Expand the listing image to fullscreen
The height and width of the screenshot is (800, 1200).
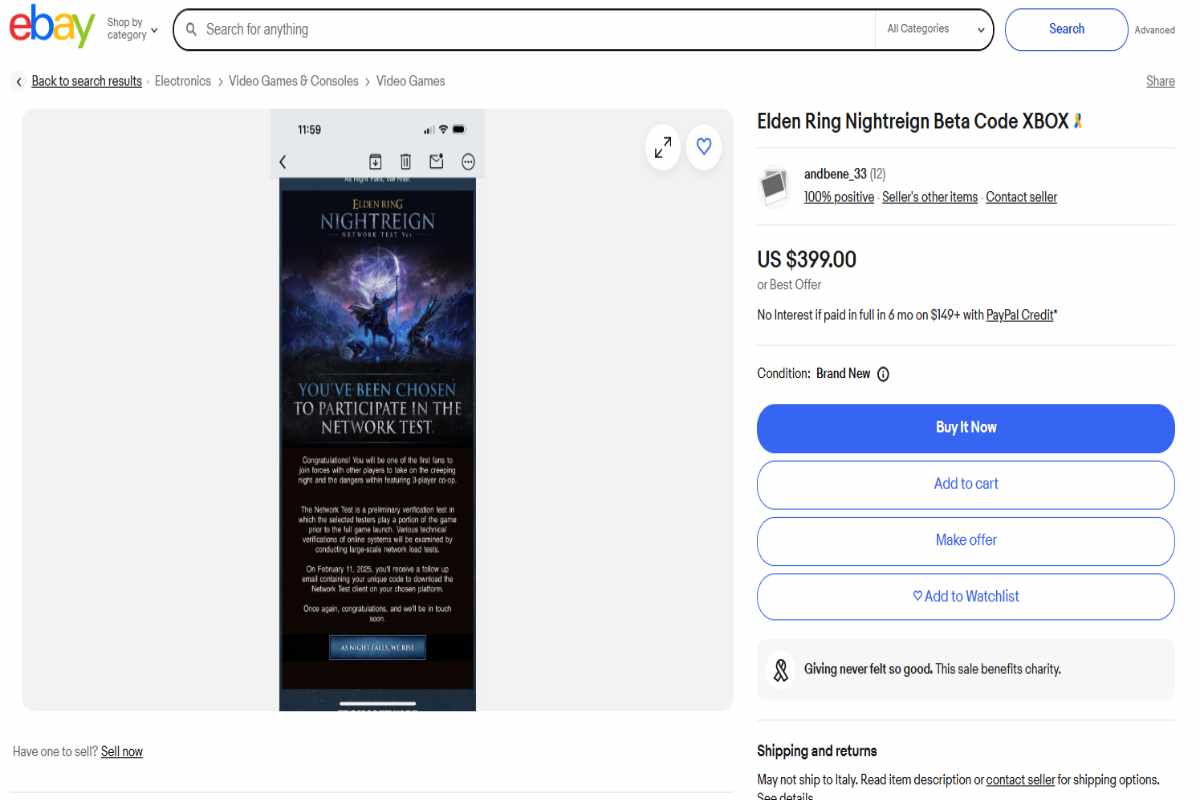pyautogui.click(x=663, y=147)
